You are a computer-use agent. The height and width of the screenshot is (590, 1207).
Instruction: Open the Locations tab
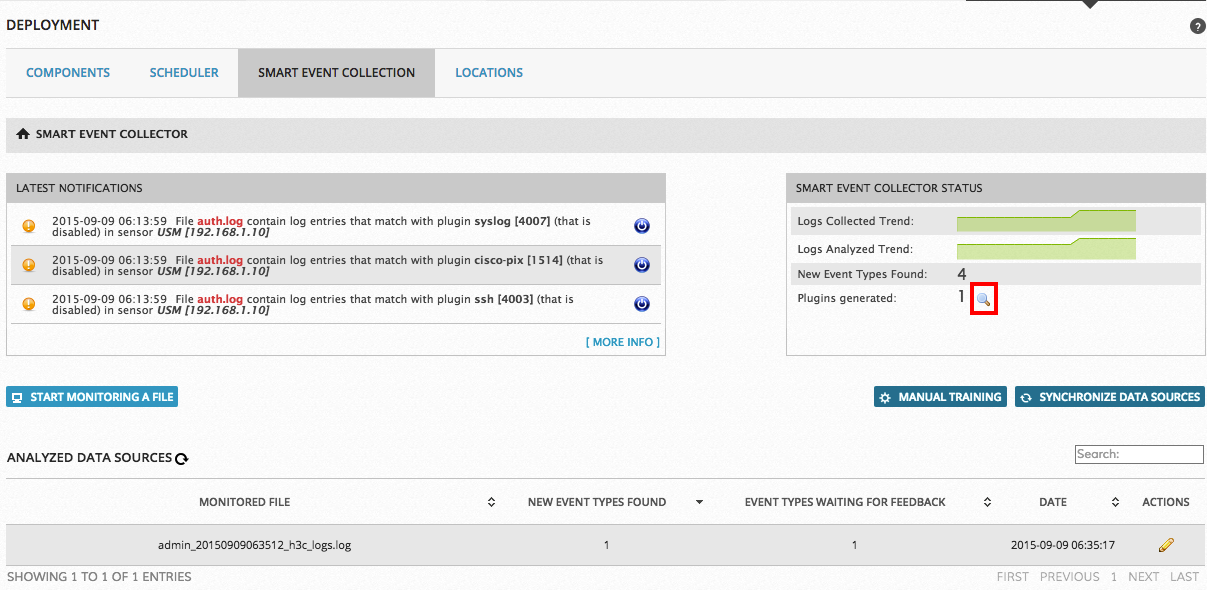(489, 73)
